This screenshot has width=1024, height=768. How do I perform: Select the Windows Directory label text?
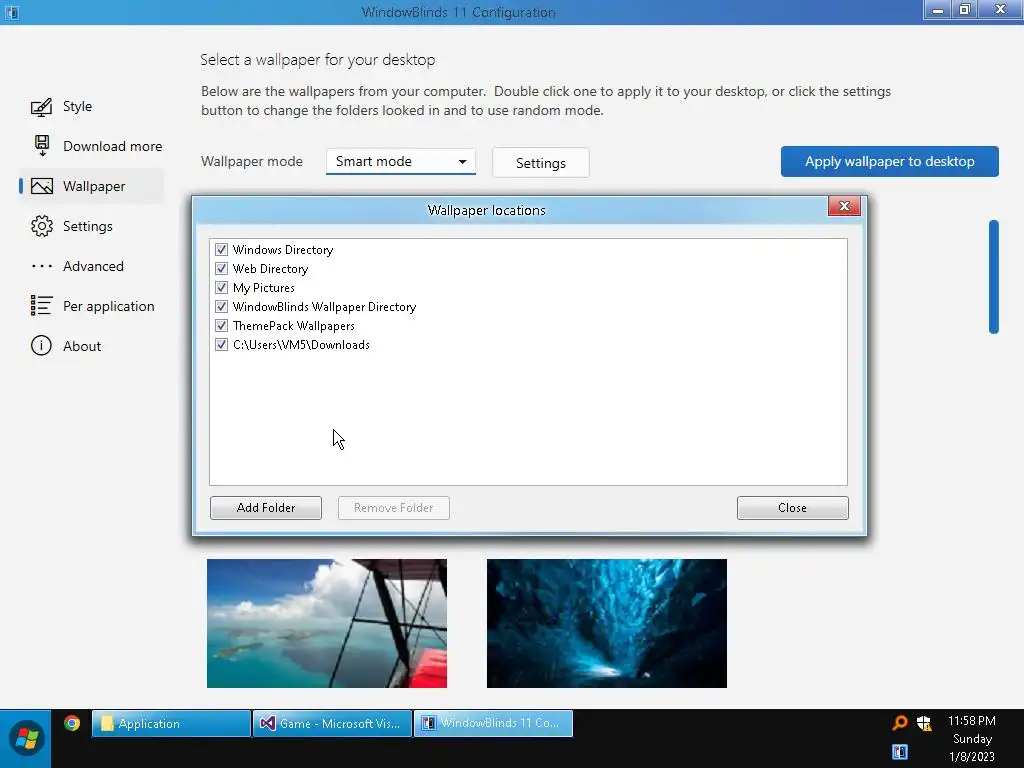[283, 249]
